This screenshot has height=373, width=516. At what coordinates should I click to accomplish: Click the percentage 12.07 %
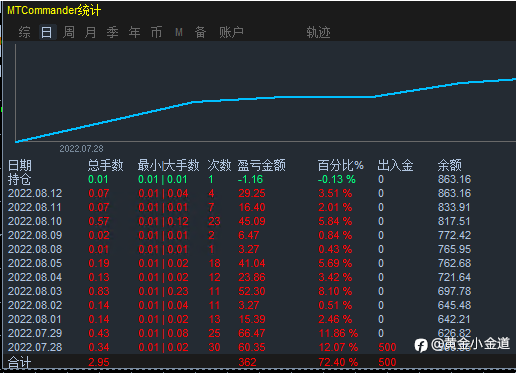tap(338, 347)
